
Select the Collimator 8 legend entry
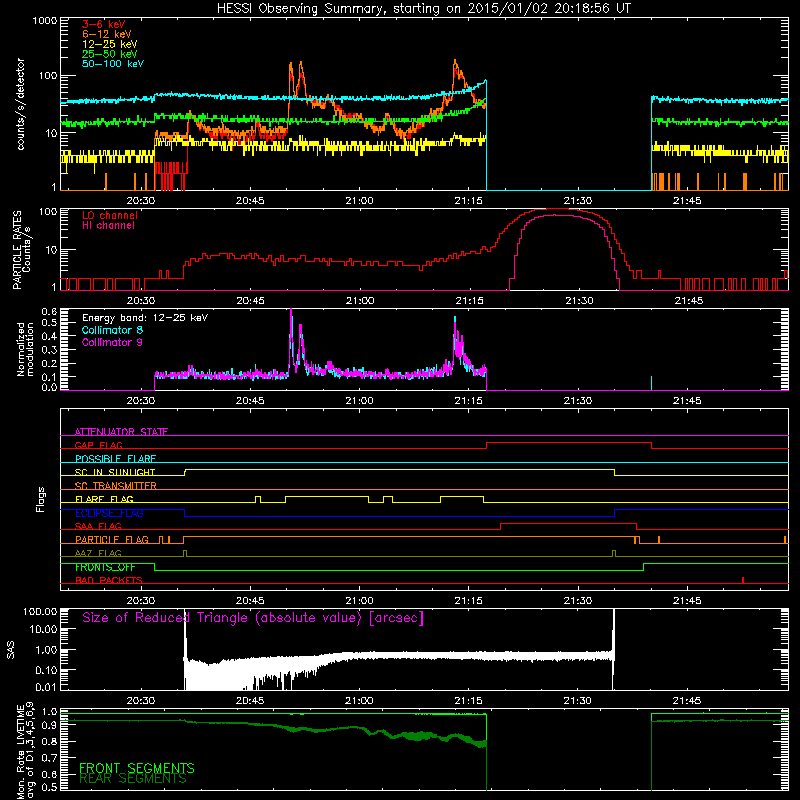112,330
